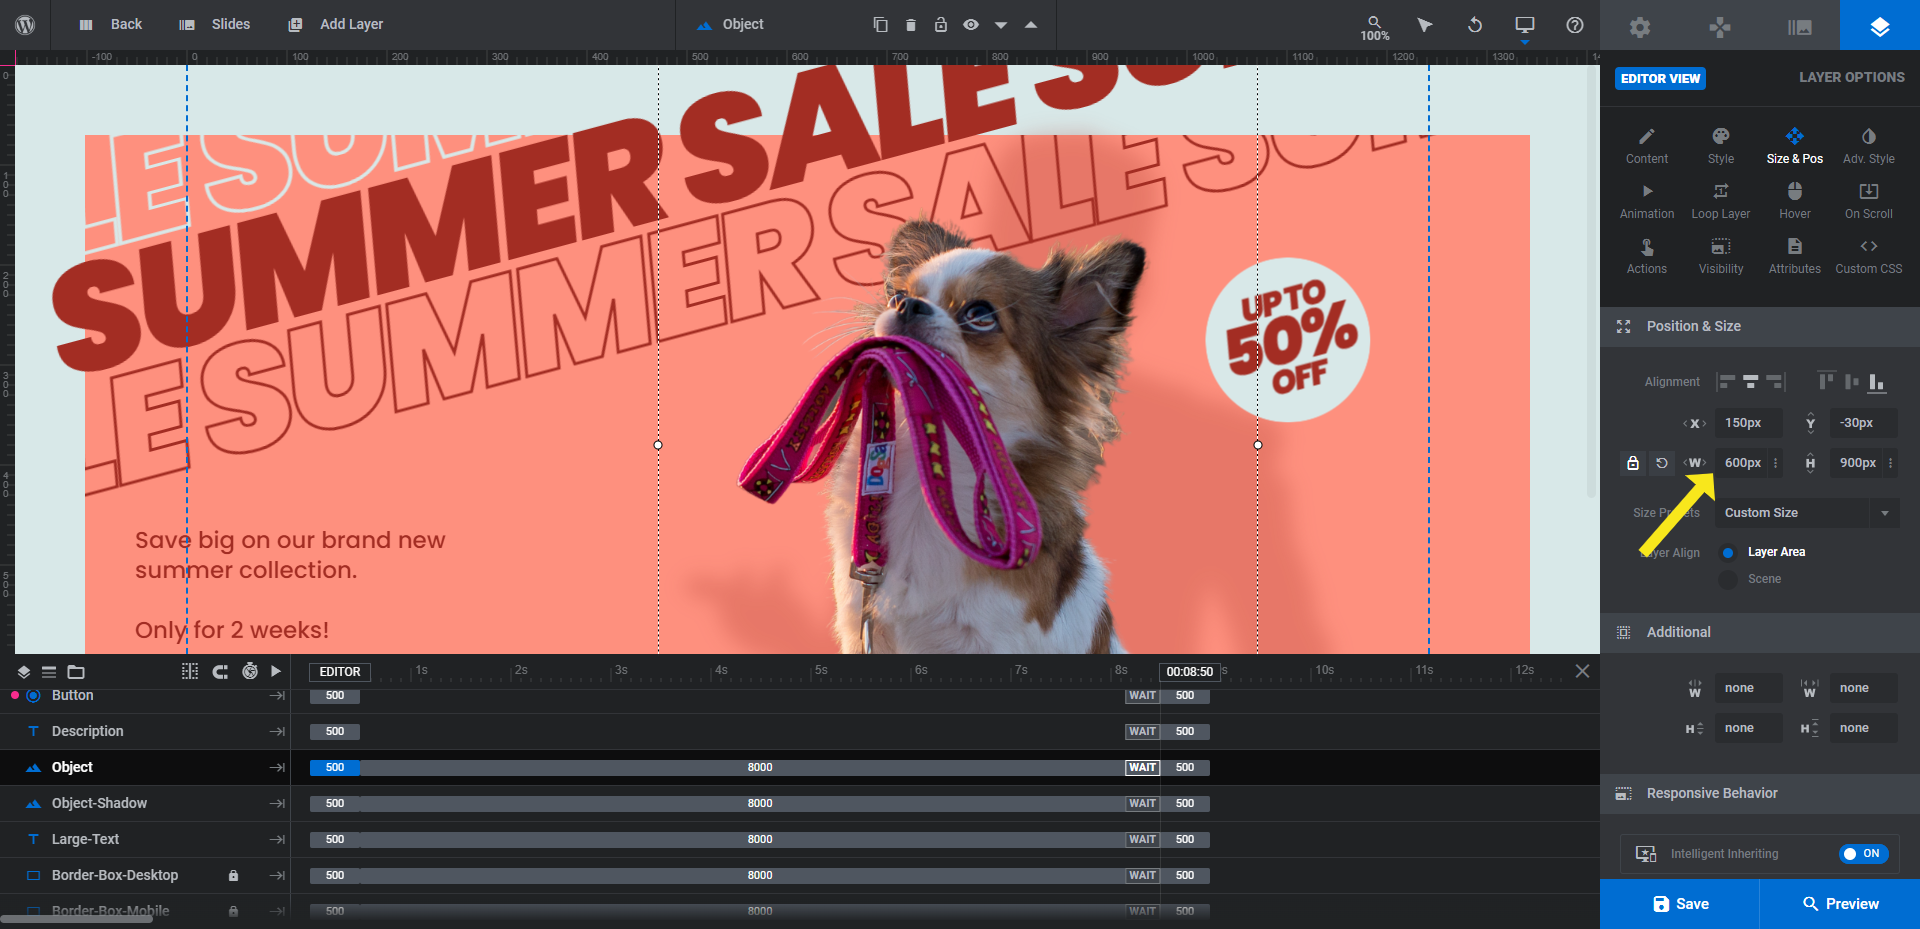1920x929 pixels.
Task: Select the Layer Area radio option
Action: point(1728,552)
